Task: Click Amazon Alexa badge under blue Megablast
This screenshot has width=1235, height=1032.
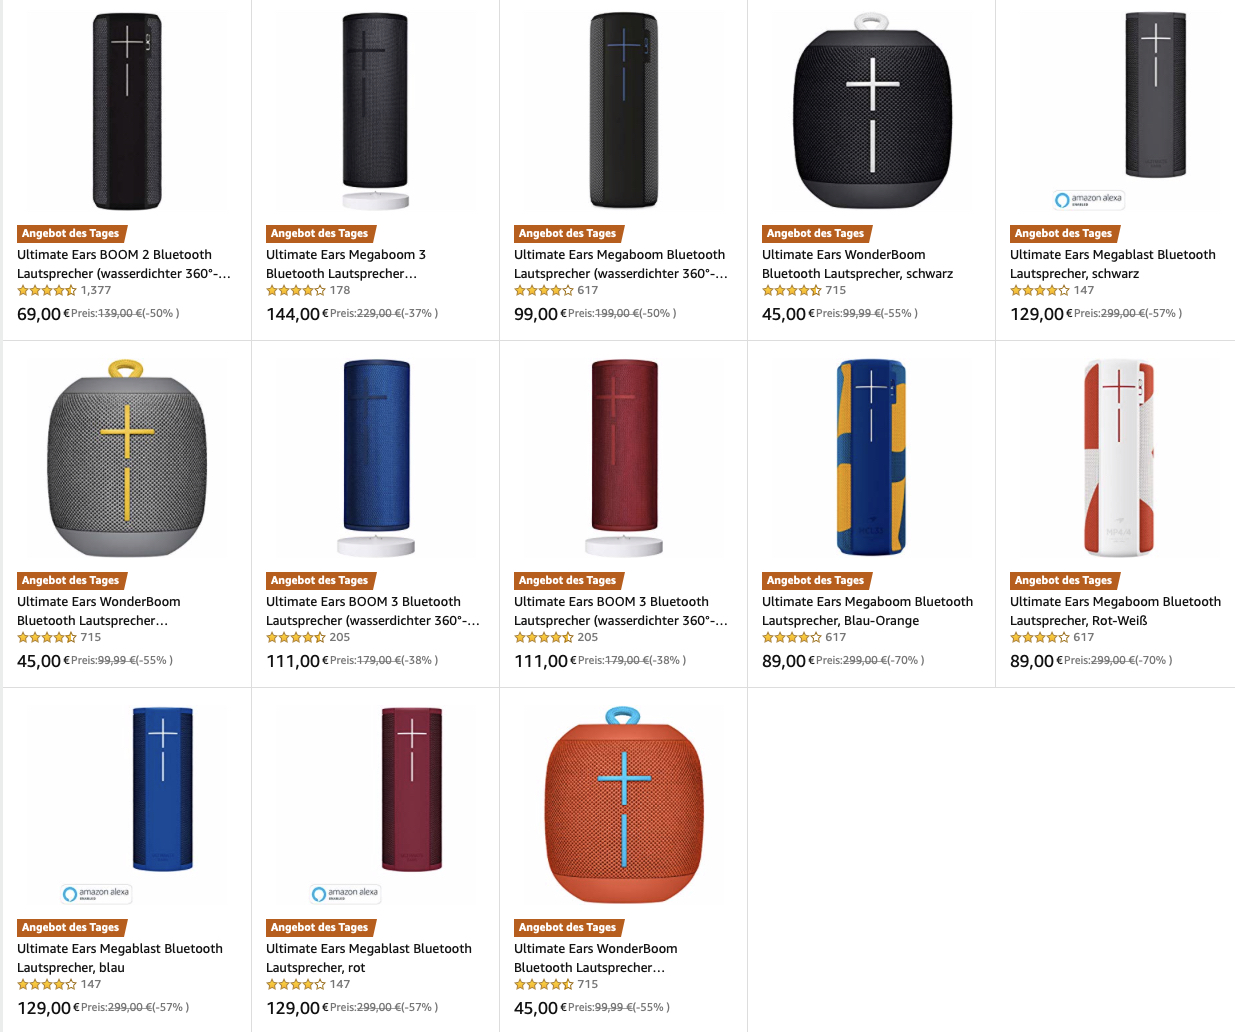Action: click(97, 893)
